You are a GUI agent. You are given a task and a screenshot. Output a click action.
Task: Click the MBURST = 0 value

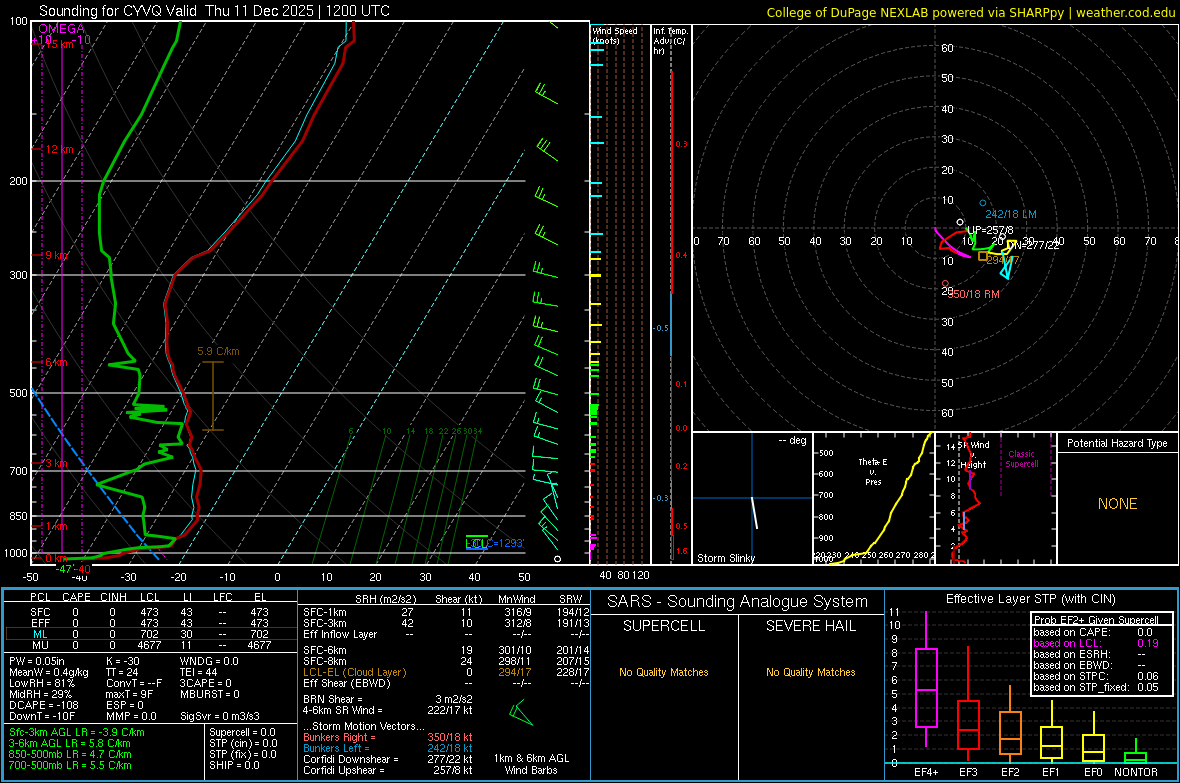209,694
